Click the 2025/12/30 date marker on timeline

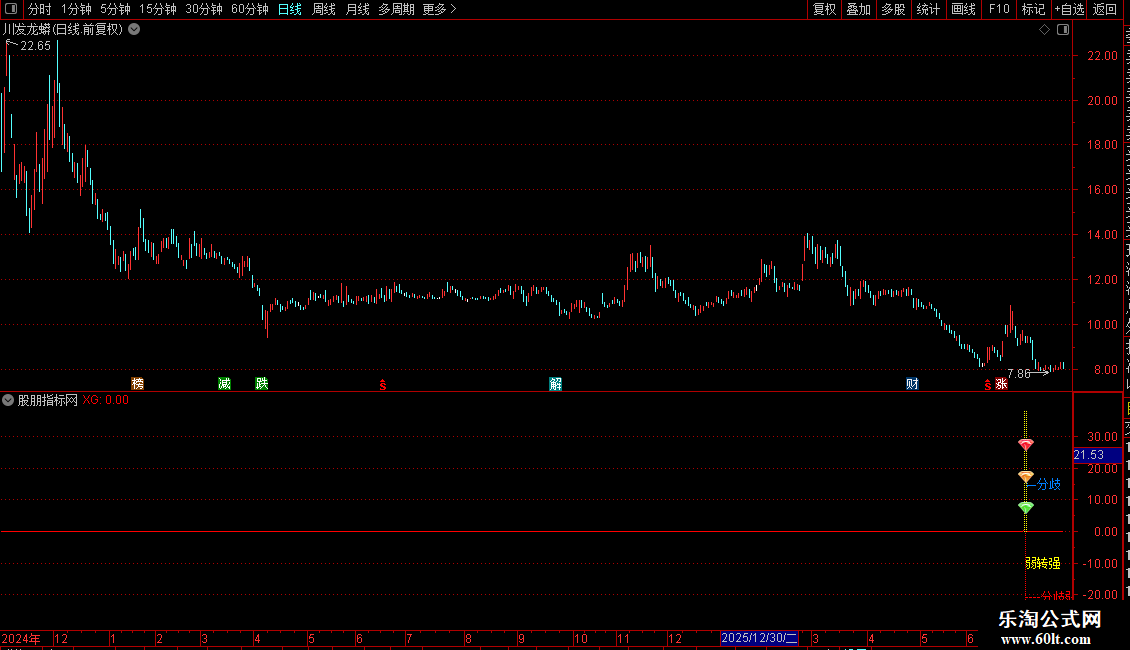point(760,638)
